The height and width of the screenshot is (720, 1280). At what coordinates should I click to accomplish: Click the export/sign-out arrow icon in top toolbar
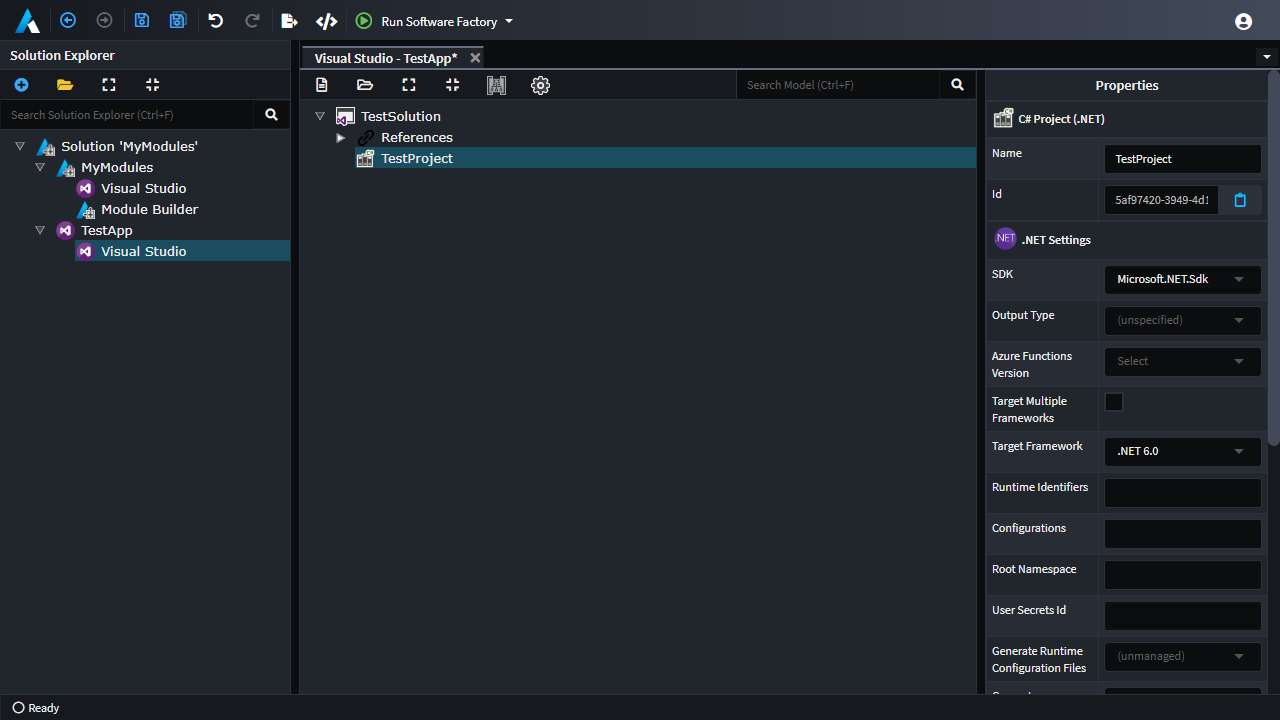pos(289,20)
